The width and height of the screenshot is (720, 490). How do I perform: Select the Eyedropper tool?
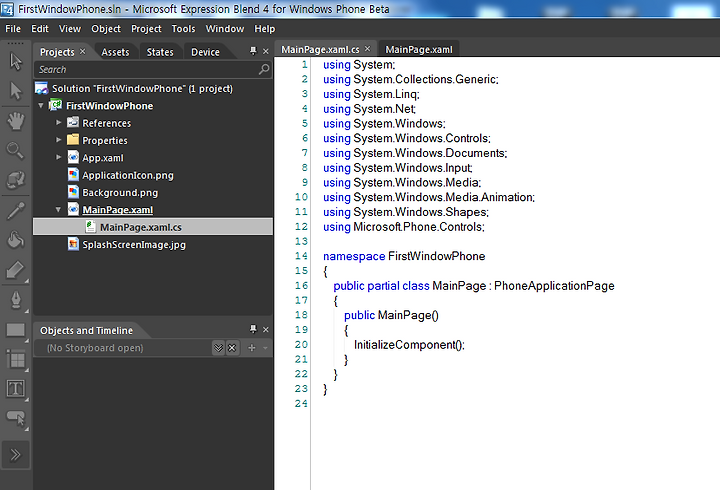point(16,211)
